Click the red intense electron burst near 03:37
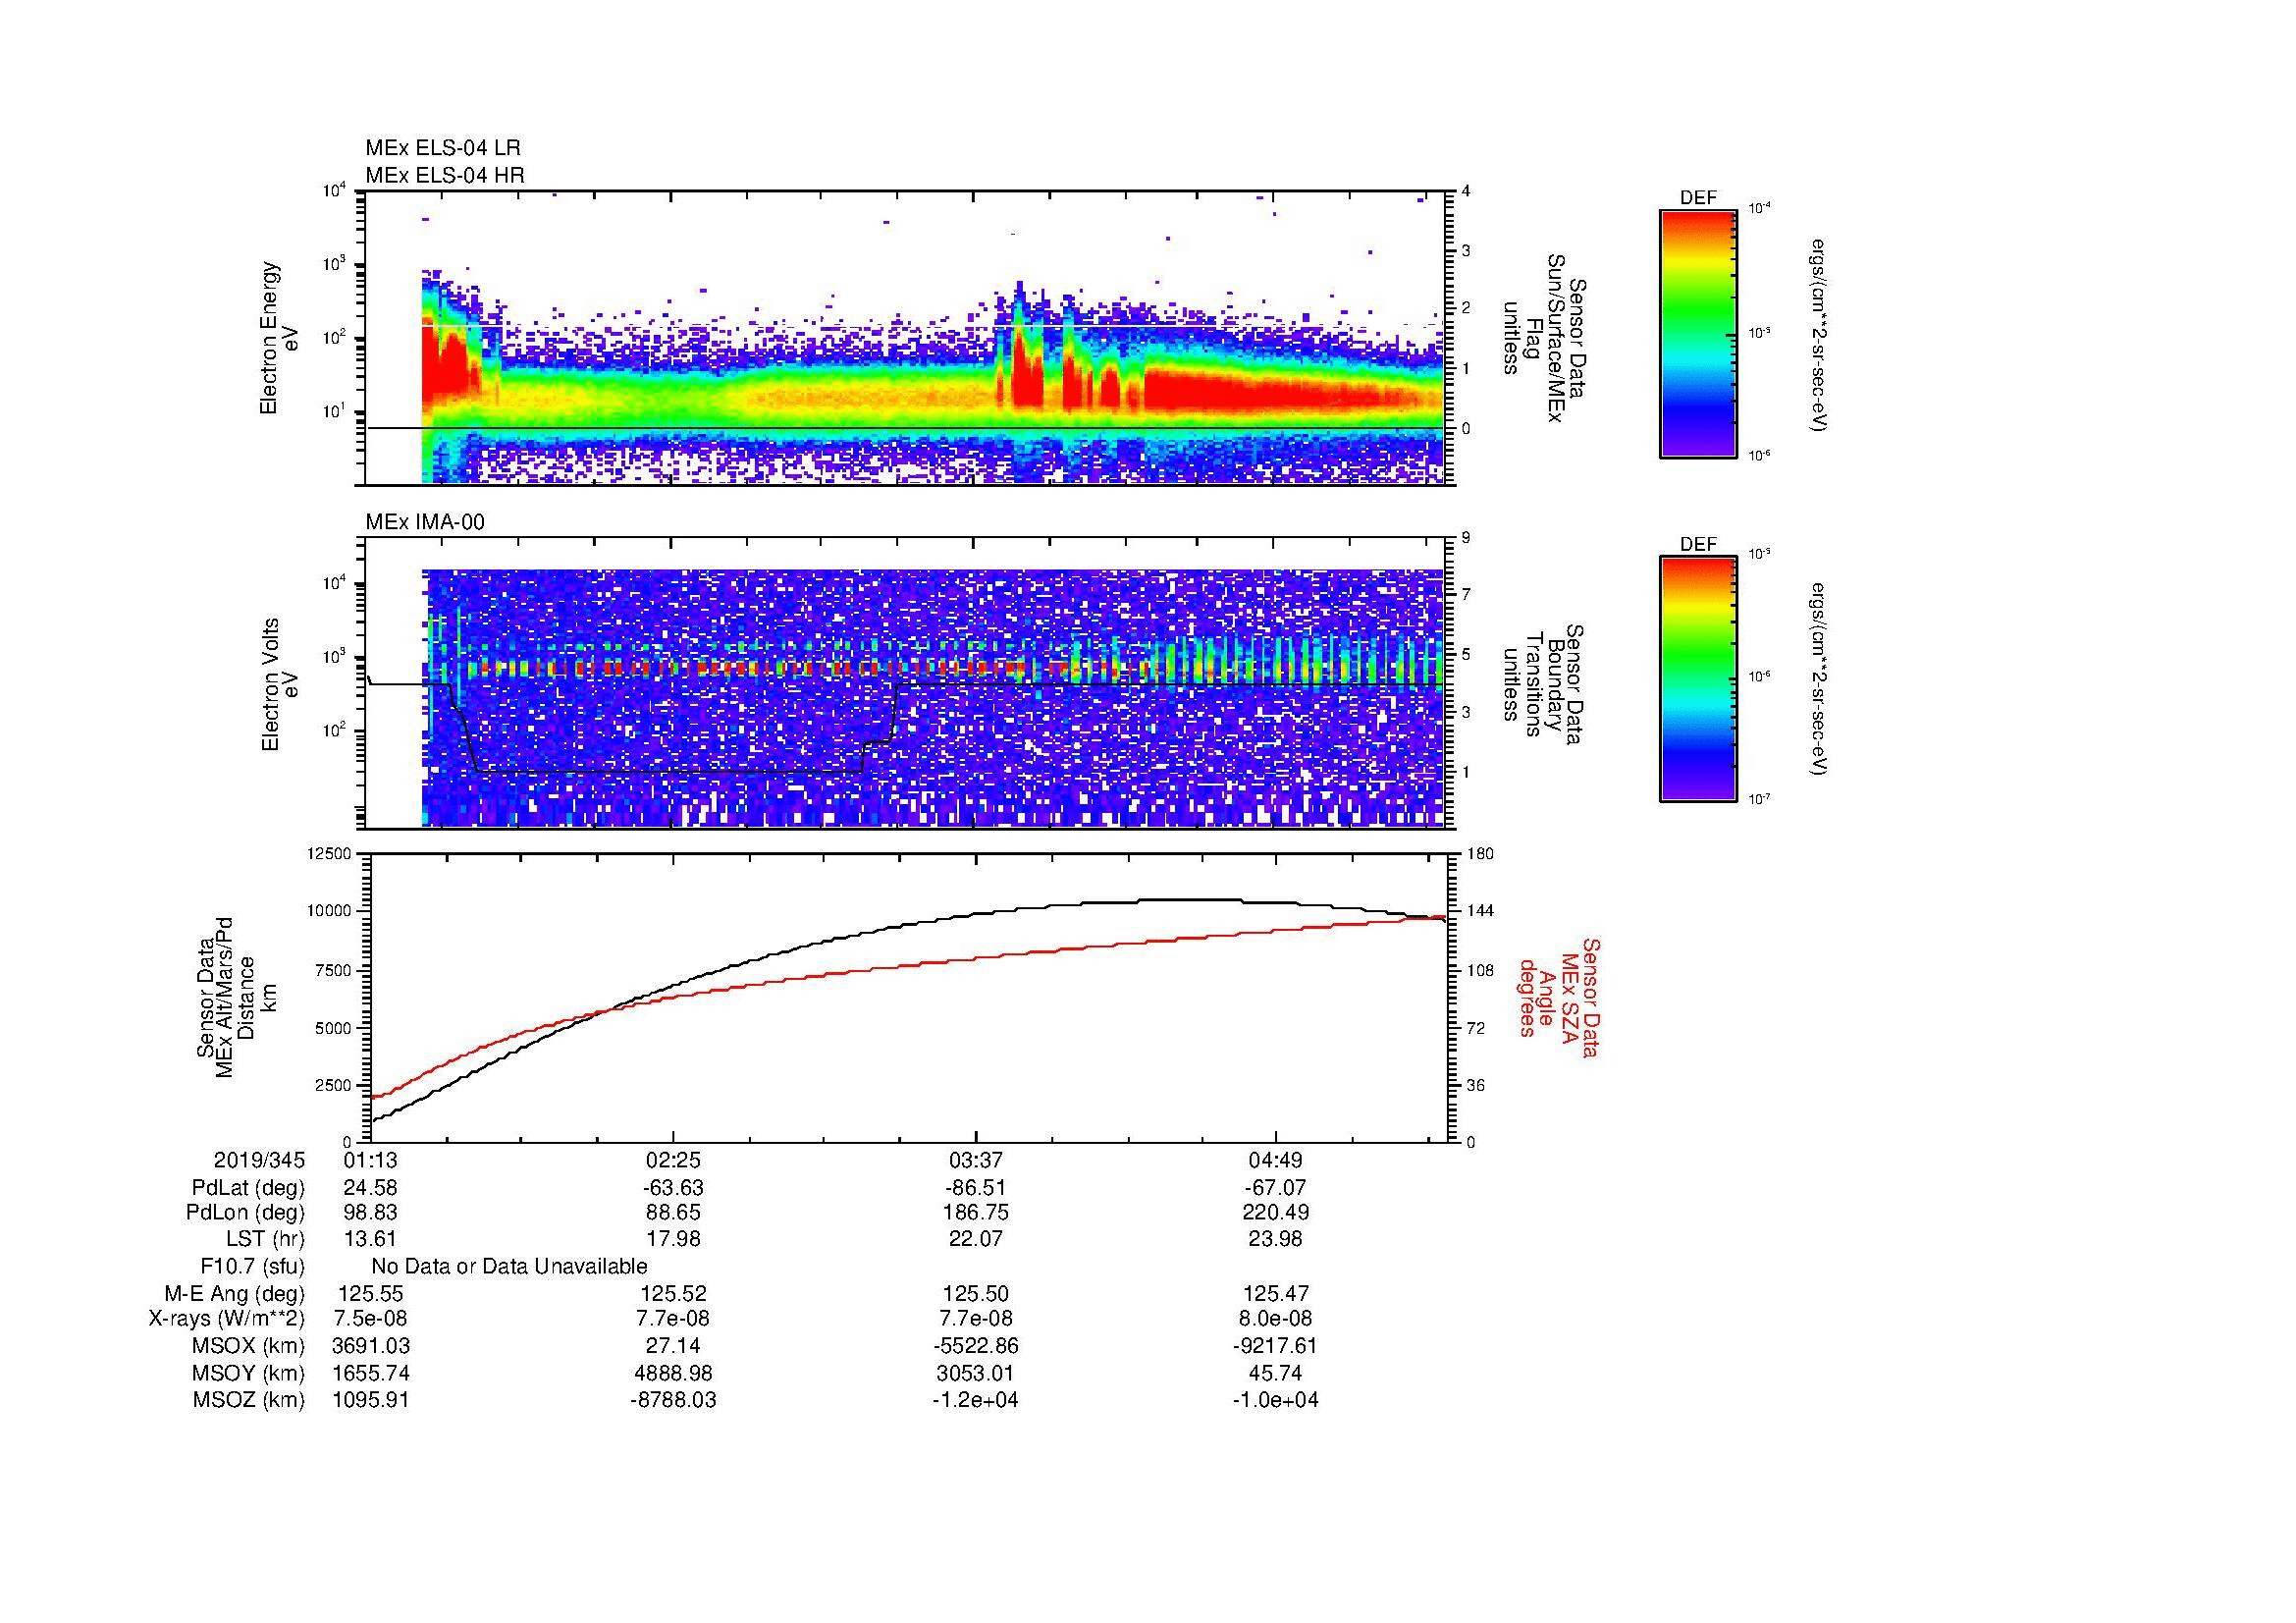The height and width of the screenshot is (1623, 2296). coord(1027,375)
